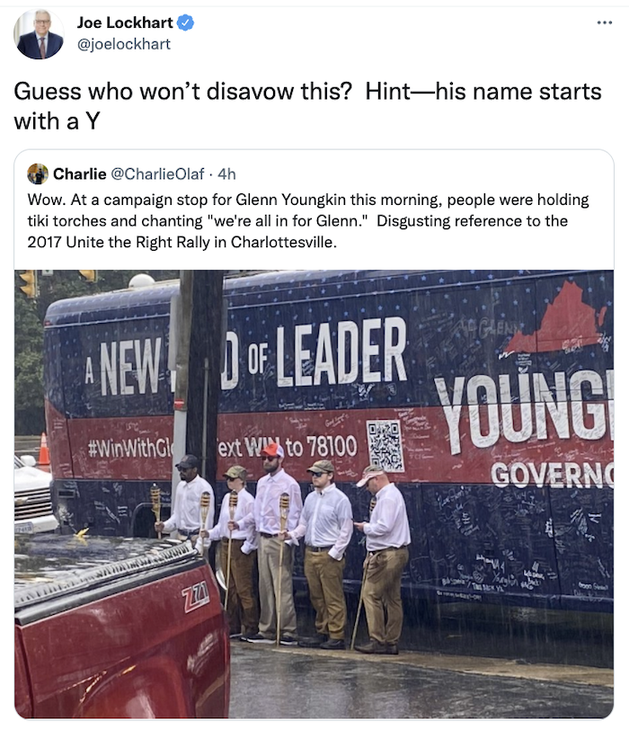
Task: Click the main tweet text about disavowing
Action: [307, 106]
